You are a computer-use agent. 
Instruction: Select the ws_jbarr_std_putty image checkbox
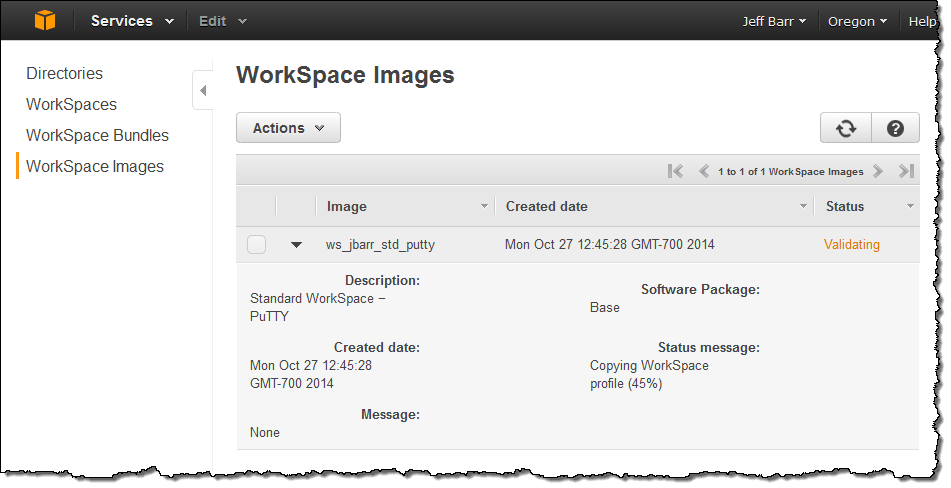pos(257,245)
